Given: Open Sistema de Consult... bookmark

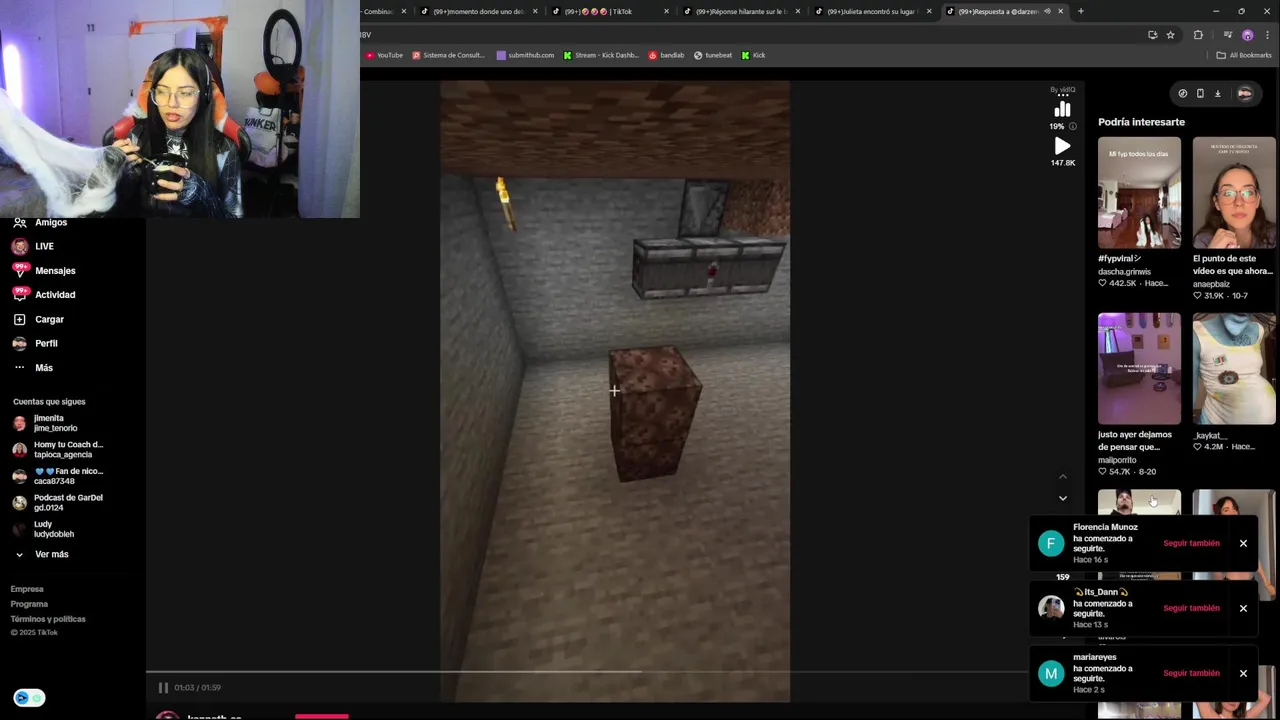Looking at the screenshot, I should click(448, 55).
